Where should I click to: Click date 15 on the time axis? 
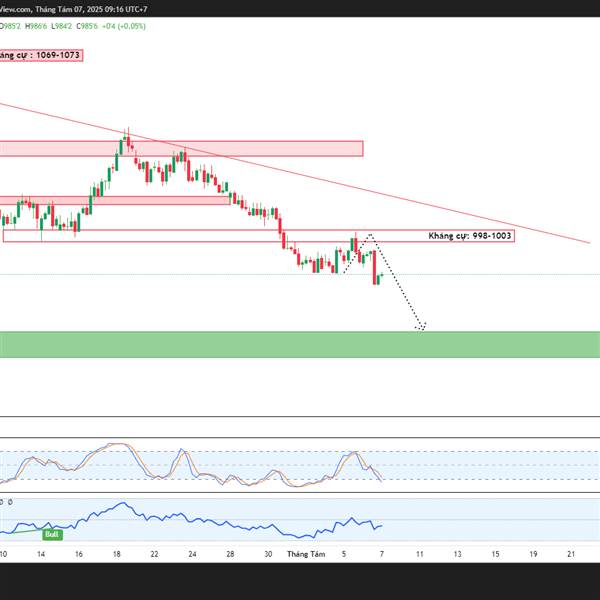click(x=495, y=554)
